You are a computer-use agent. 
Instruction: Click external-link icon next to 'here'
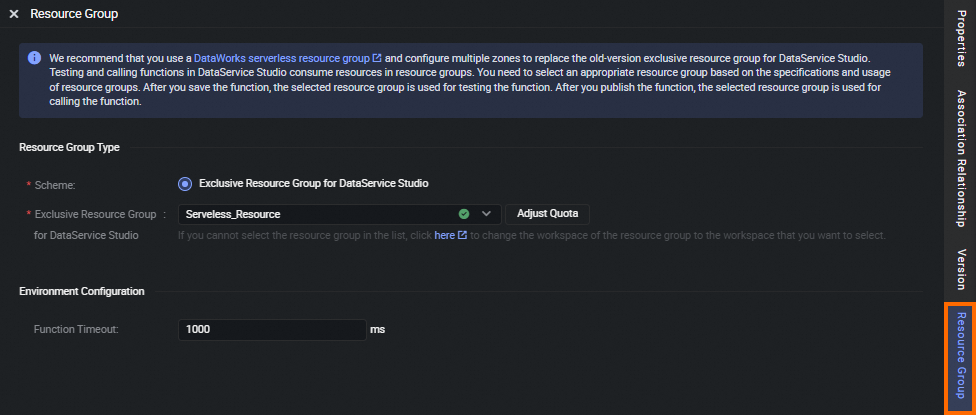[462, 236]
